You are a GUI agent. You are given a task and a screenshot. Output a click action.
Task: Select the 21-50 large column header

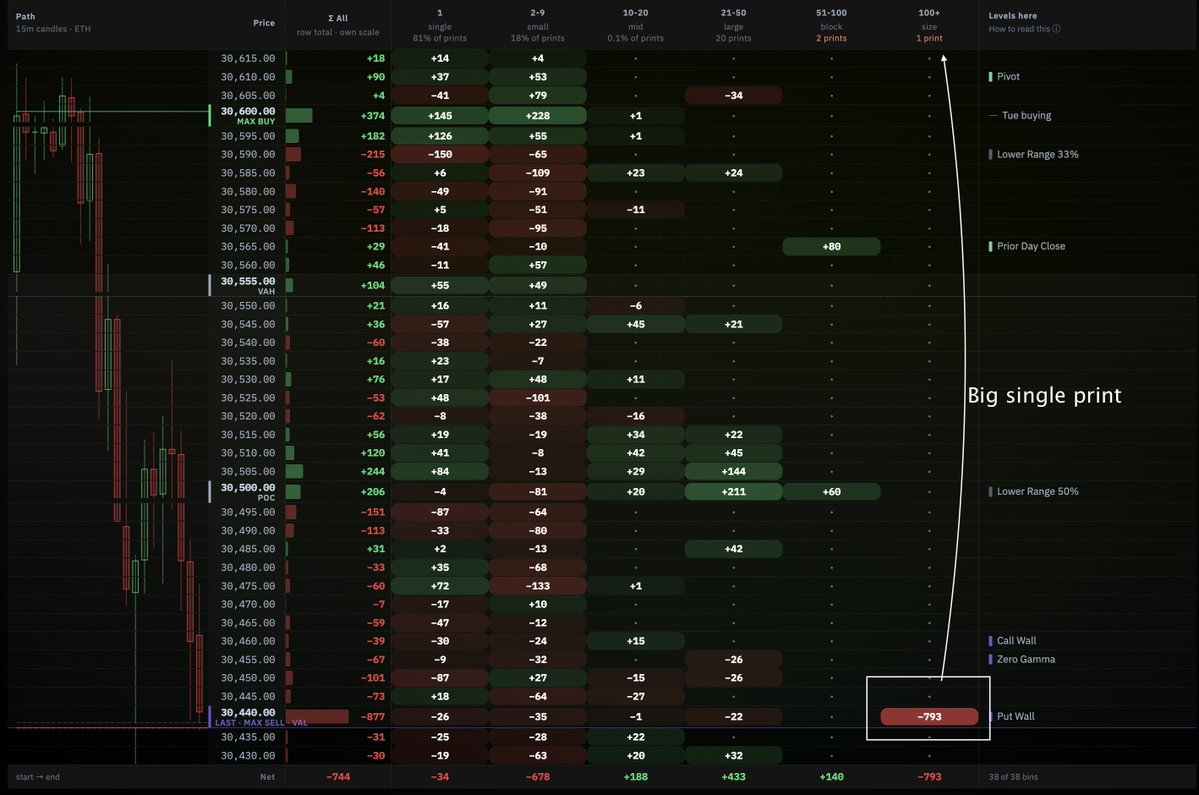[x=733, y=25]
